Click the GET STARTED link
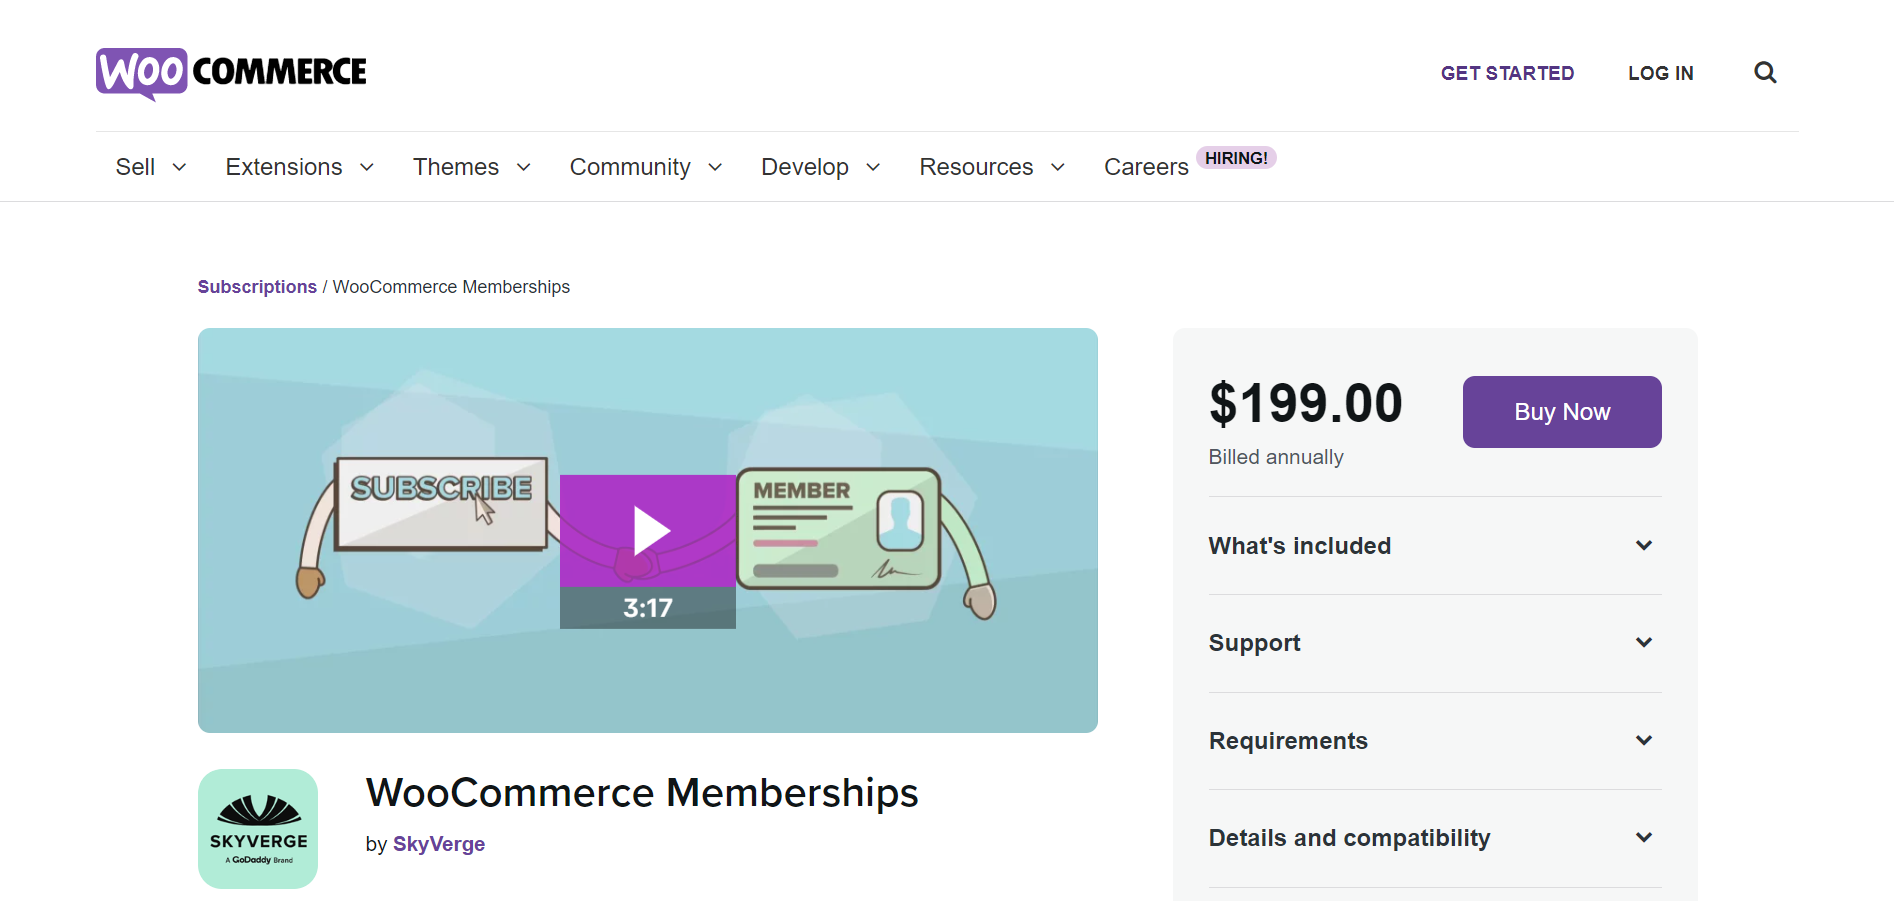The height and width of the screenshot is (901, 1894). (1507, 72)
